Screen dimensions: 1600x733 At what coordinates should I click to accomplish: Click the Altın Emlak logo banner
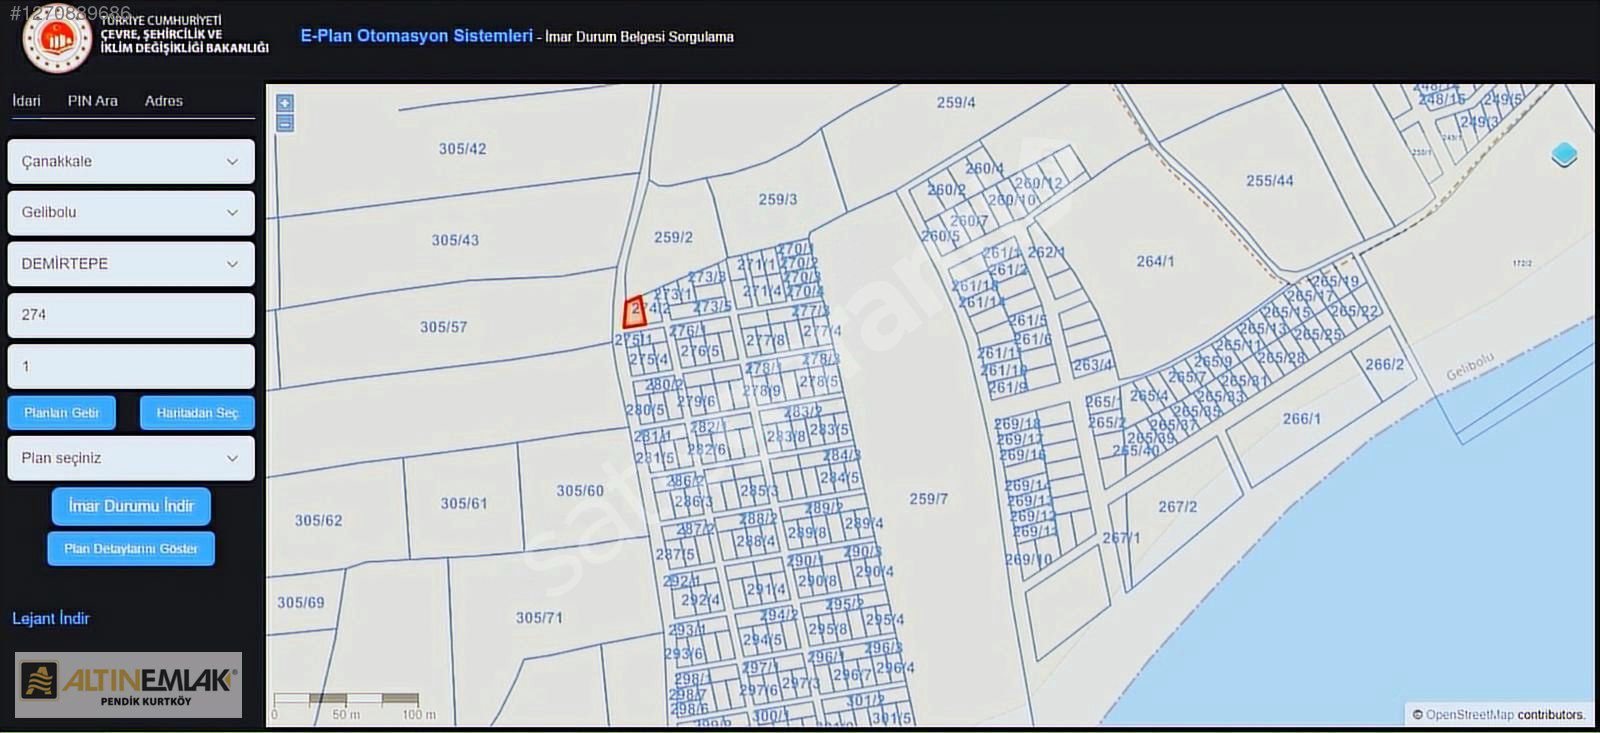coord(128,685)
